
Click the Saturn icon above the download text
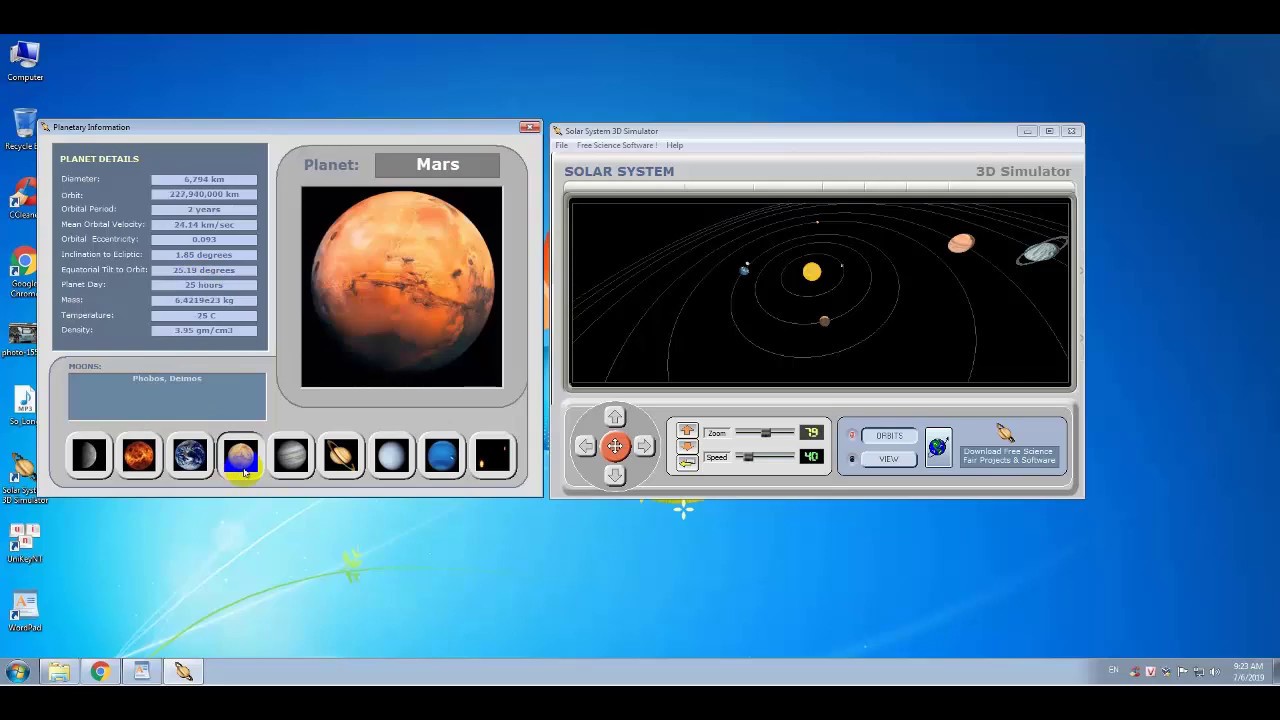coord(1005,433)
